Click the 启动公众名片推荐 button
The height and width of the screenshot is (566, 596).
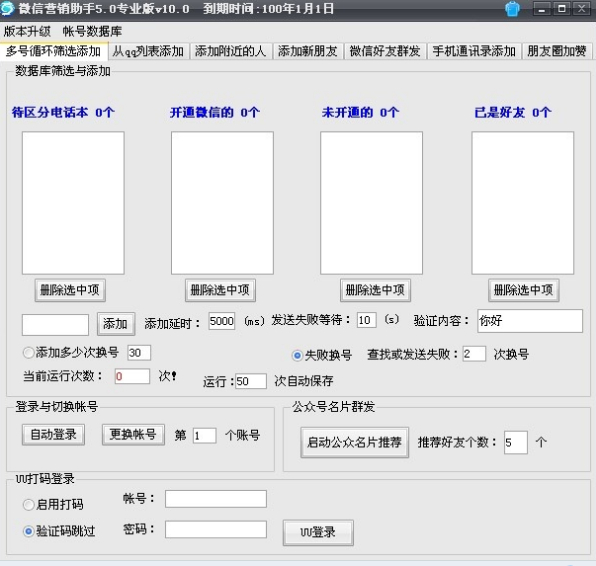pos(354,442)
